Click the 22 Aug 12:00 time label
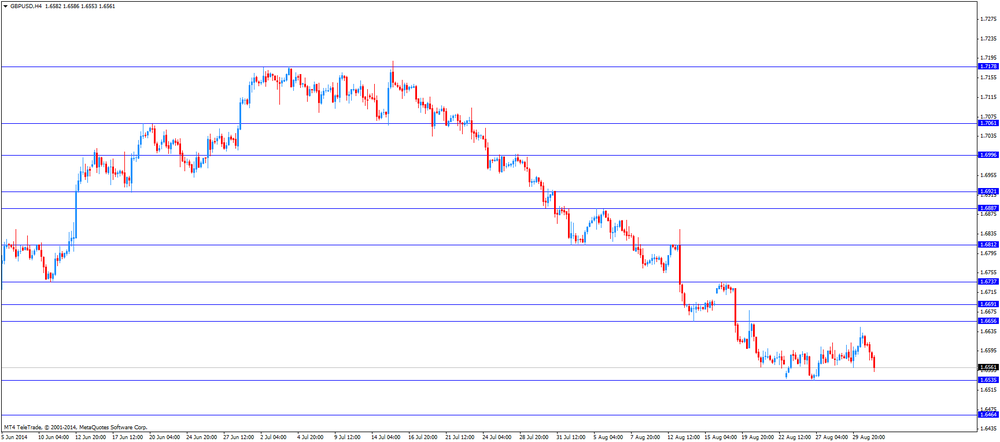The height and width of the screenshot is (442, 1000). pyautogui.click(x=795, y=438)
